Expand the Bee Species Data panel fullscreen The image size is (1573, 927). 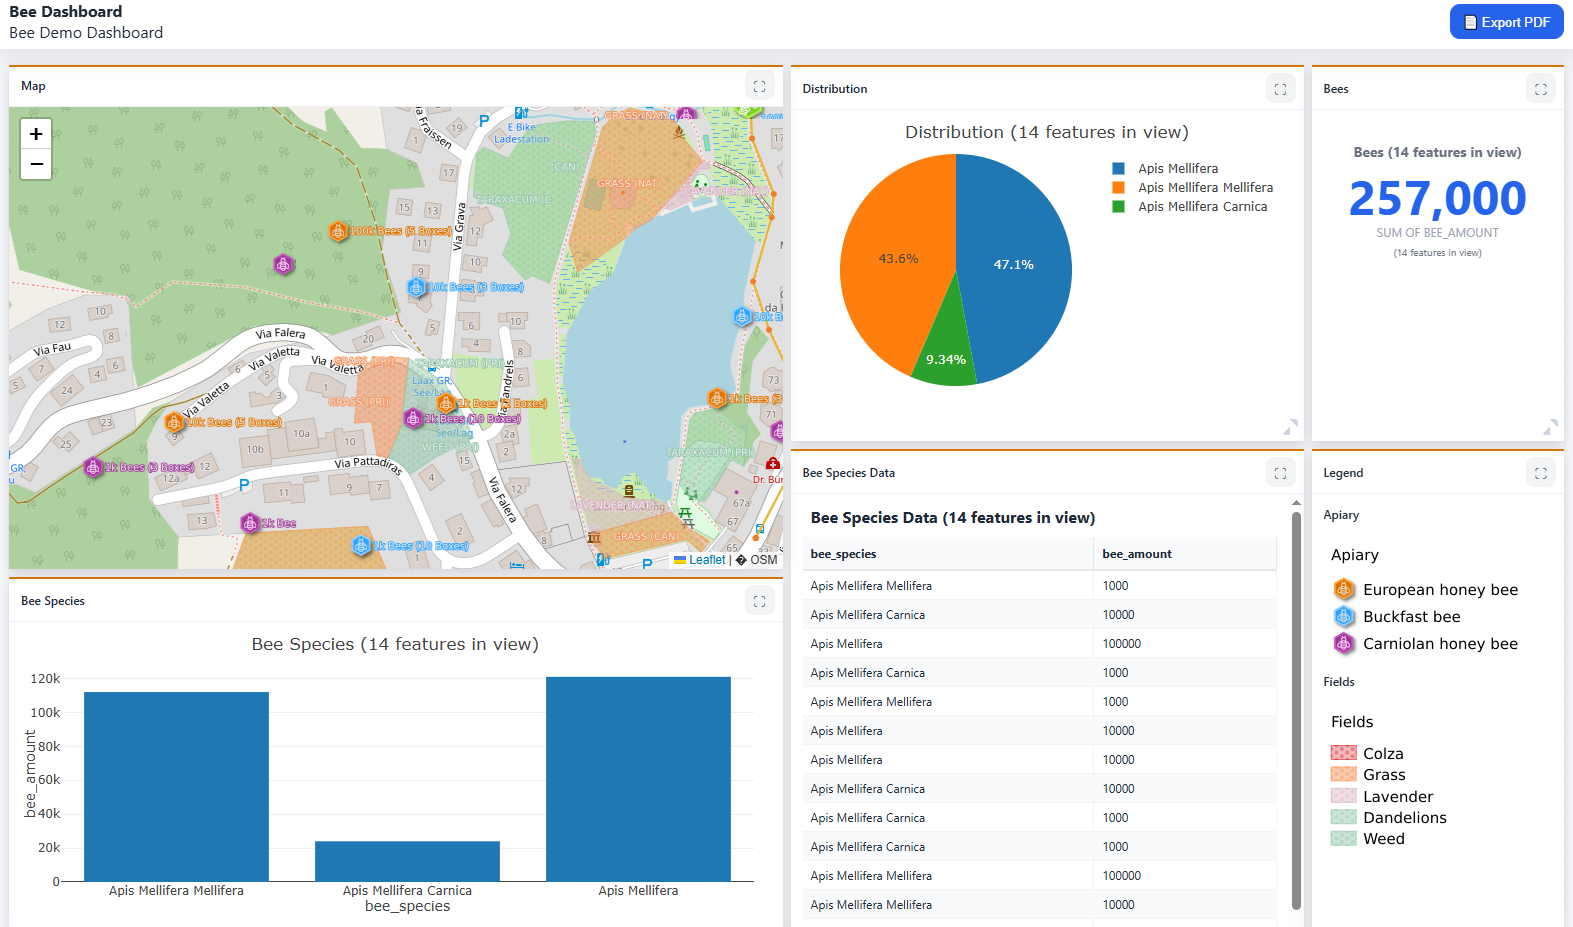(x=1280, y=473)
